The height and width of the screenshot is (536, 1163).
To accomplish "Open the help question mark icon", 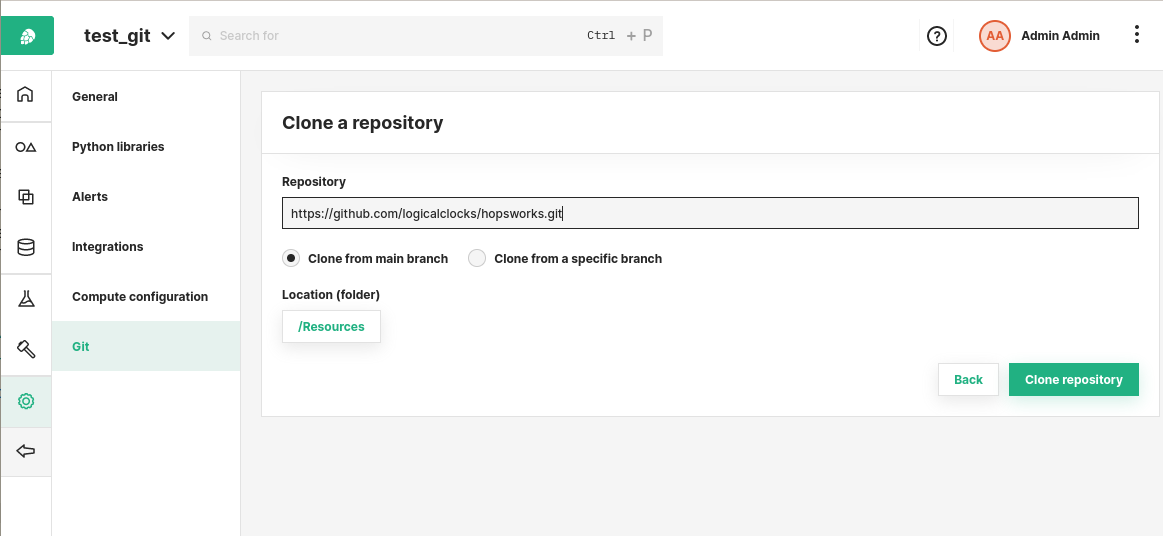I will coord(936,36).
